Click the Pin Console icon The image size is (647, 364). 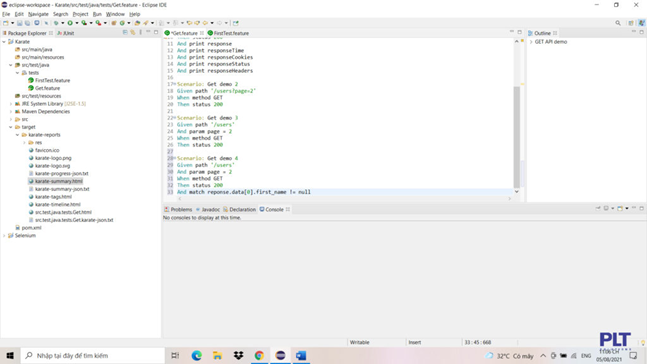pyautogui.click(x=598, y=208)
